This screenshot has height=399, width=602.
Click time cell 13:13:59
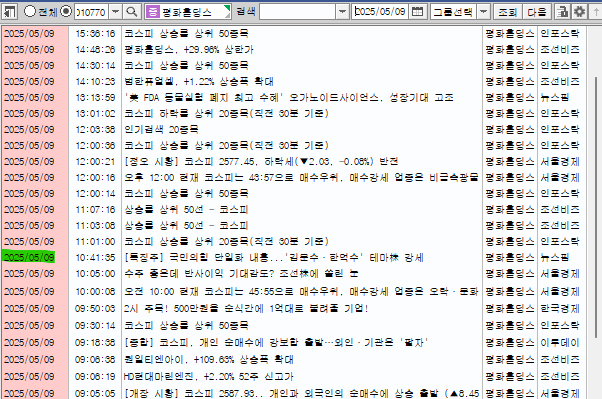pyautogui.click(x=95, y=98)
